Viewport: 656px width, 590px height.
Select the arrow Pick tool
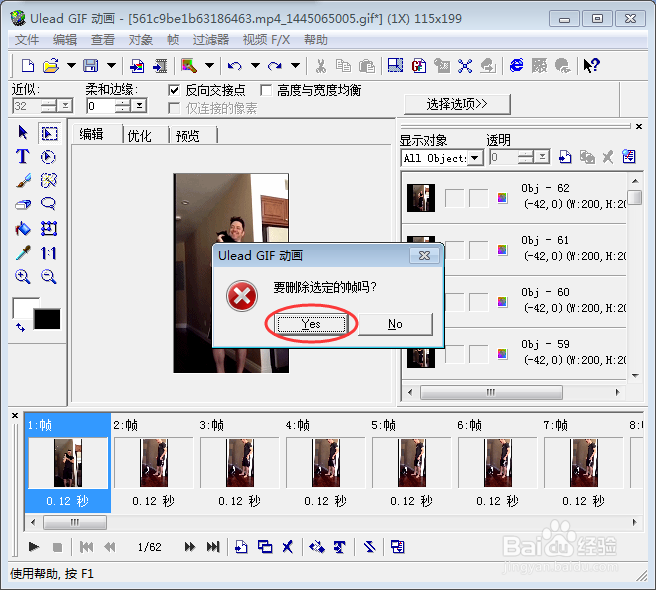point(23,133)
